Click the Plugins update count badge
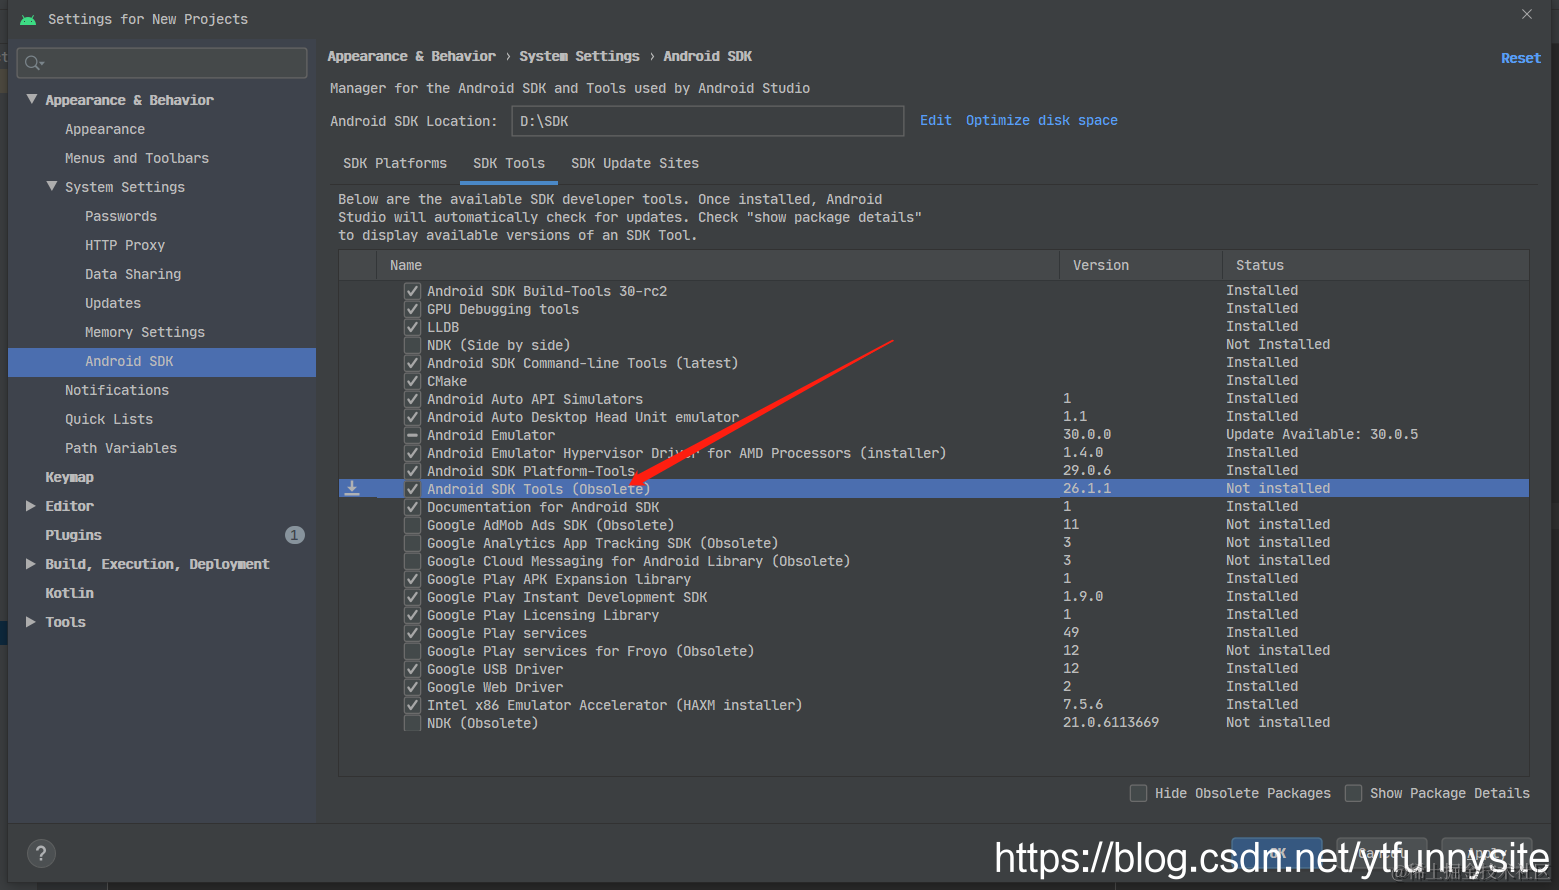1559x890 pixels. 294,535
